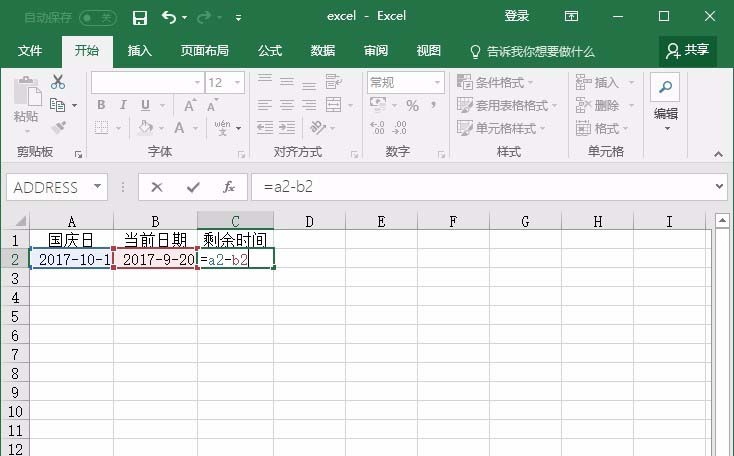This screenshot has width=734, height=456.
Task: Cancel formula entry with X icon
Action: pyautogui.click(x=157, y=187)
